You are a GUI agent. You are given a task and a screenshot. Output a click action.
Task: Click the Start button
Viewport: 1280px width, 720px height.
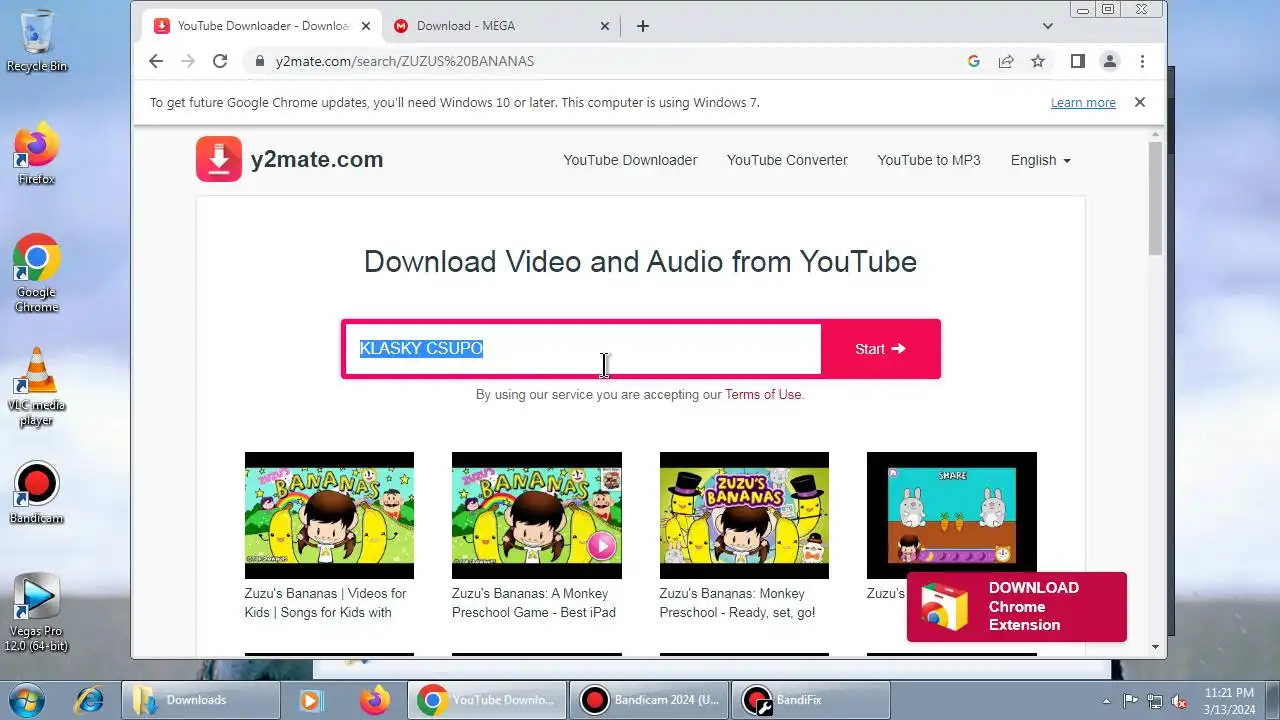880,349
